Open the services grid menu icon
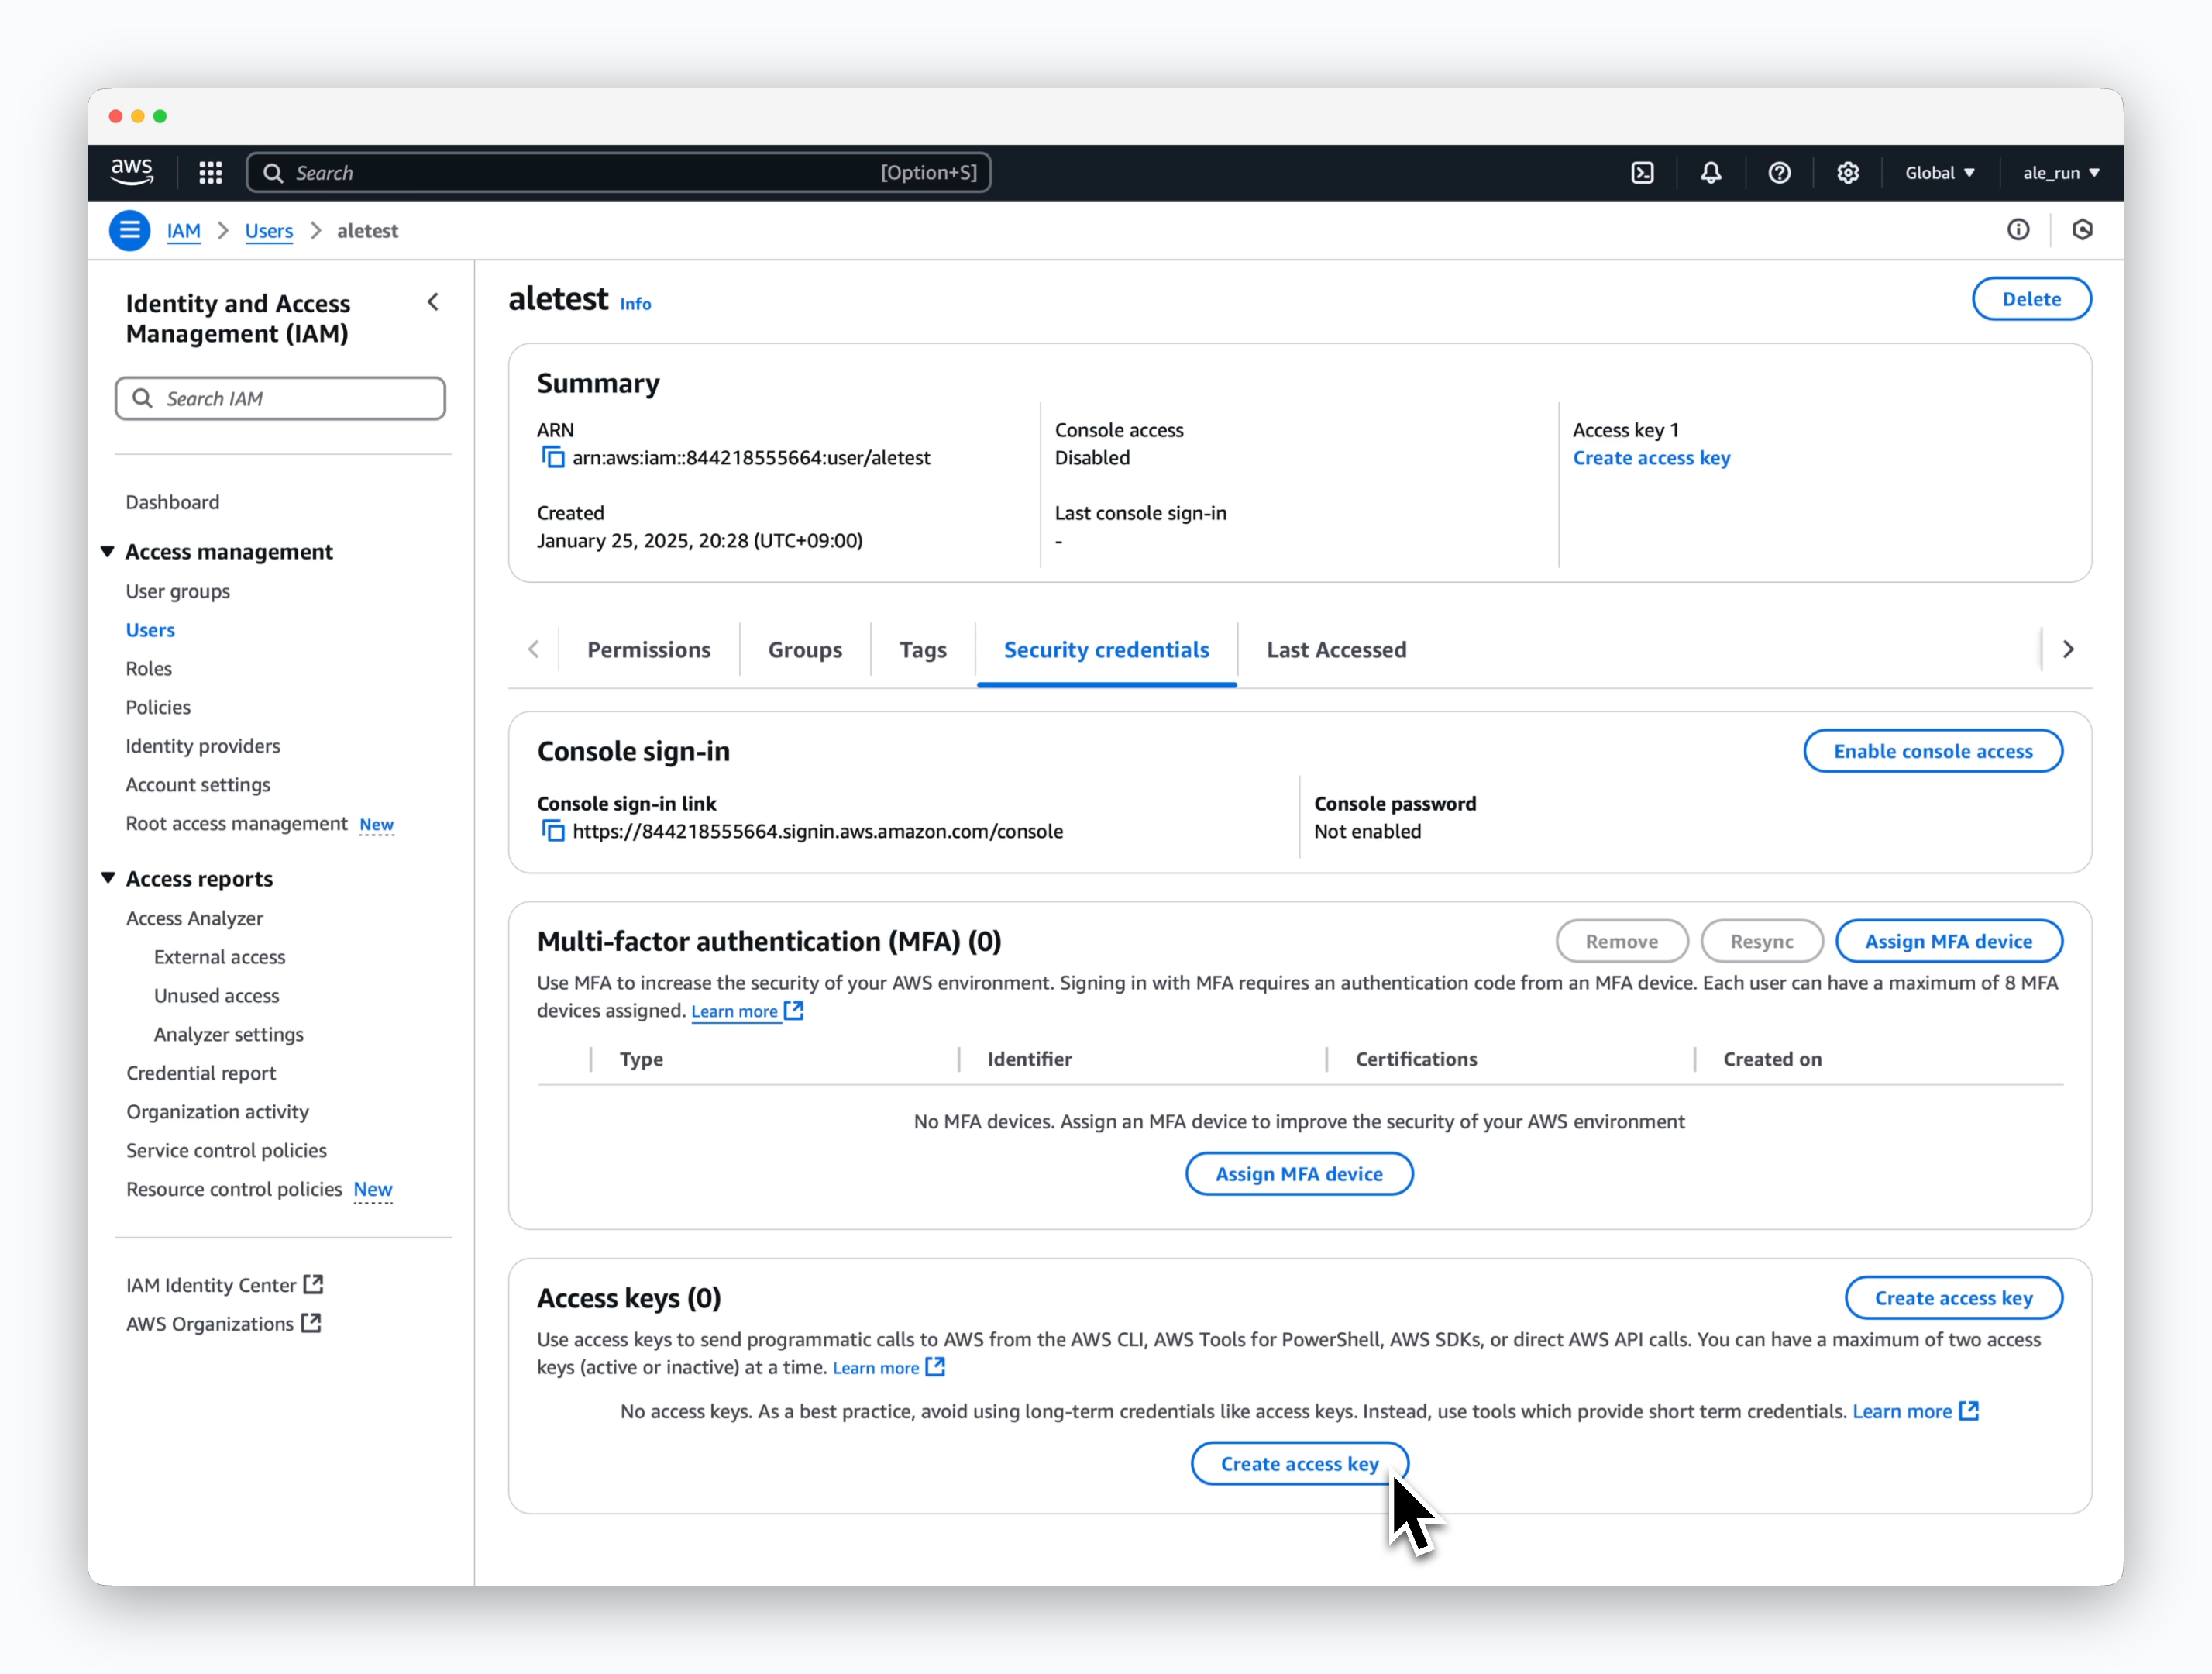2212x1674 pixels. pyautogui.click(x=210, y=173)
